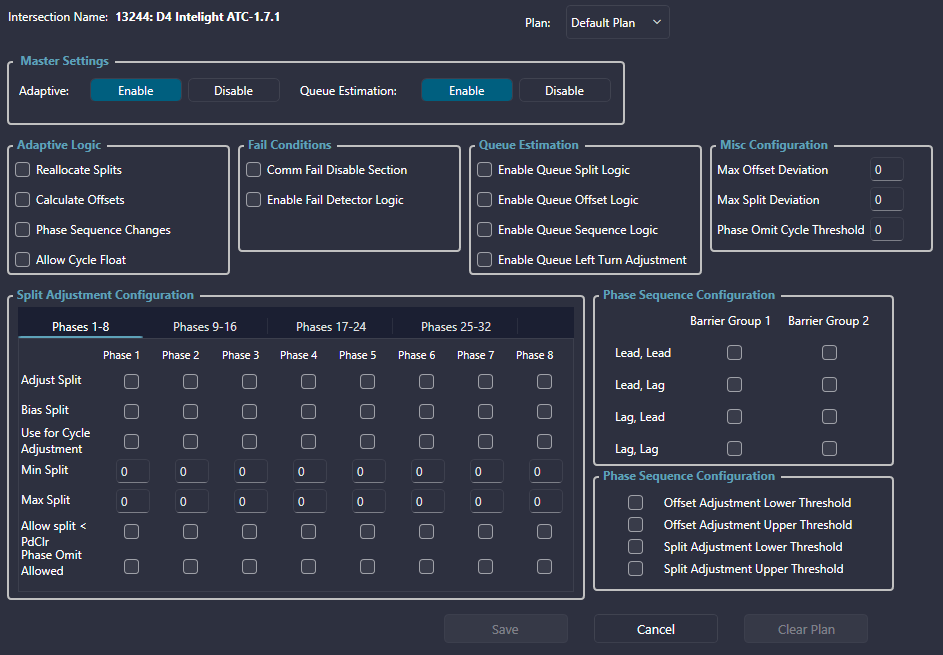The width and height of the screenshot is (943, 655).
Task: Toggle Offset Adjustment Lower Threshold checkbox
Action: (x=635, y=503)
